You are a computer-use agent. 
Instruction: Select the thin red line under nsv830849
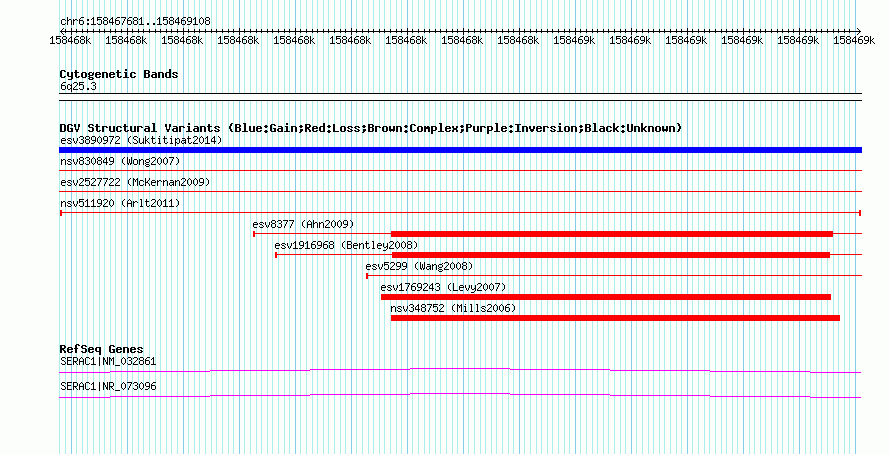[460, 170]
